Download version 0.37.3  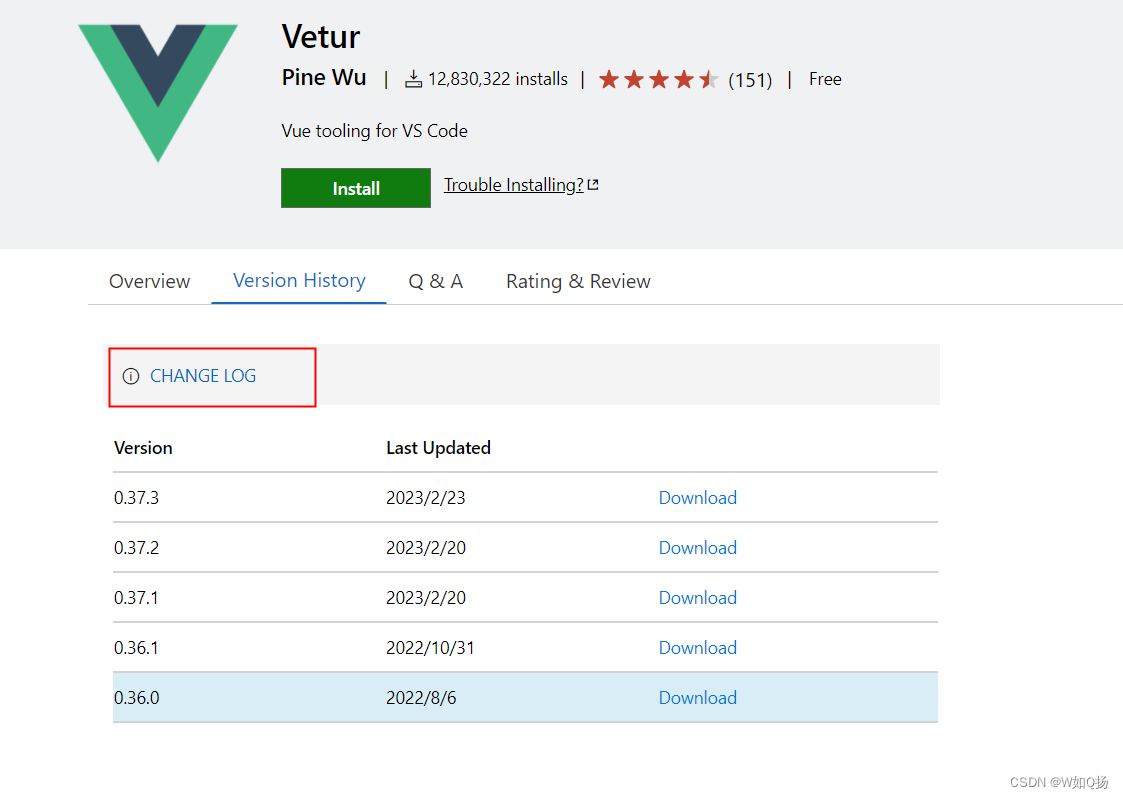[x=697, y=497]
